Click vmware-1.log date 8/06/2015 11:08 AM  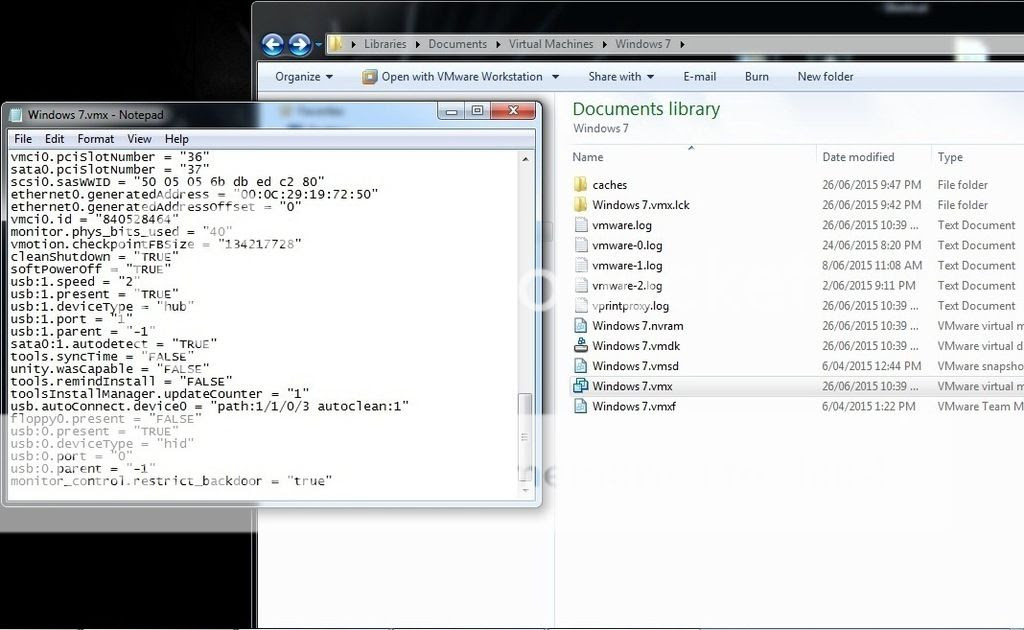pyautogui.click(x=872, y=265)
